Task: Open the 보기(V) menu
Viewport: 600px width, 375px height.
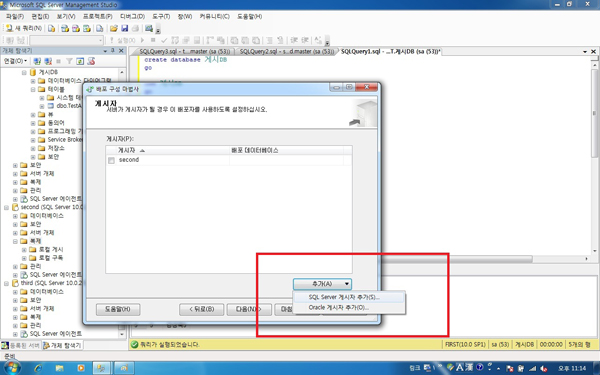Action: point(66,16)
